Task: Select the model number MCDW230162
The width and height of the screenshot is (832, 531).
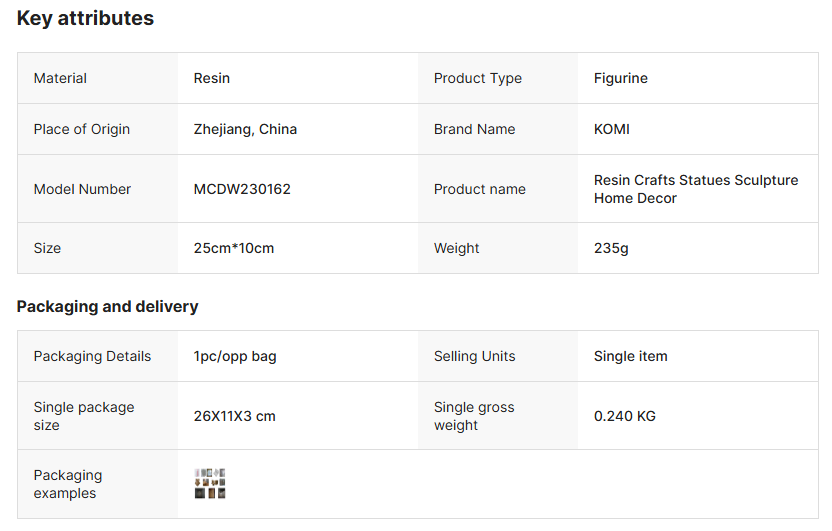Action: pos(242,189)
